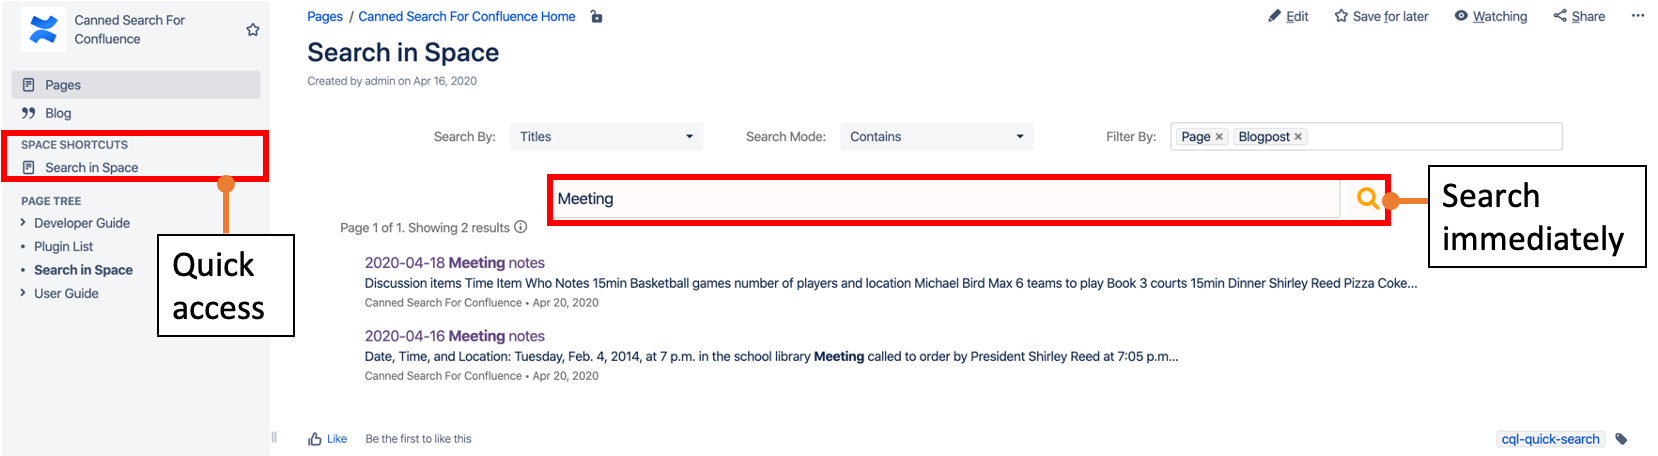Image resolution: width=1658 pixels, height=456 pixels.
Task: Expand Developer Guide in page tree
Action: coord(23,223)
